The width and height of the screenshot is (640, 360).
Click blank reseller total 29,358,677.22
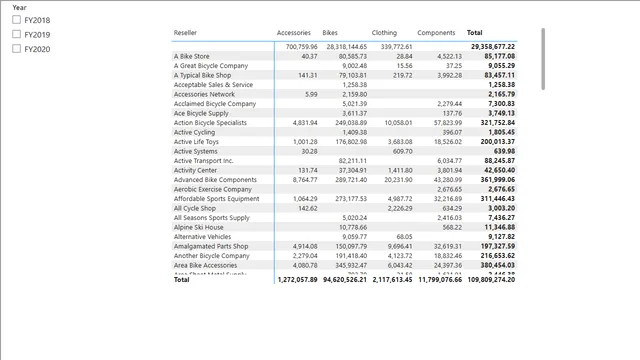pyautogui.click(x=493, y=47)
